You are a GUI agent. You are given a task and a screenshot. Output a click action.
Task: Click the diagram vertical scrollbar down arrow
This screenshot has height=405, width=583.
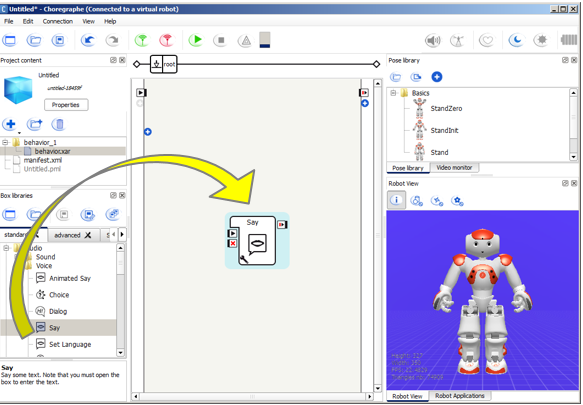click(x=377, y=388)
